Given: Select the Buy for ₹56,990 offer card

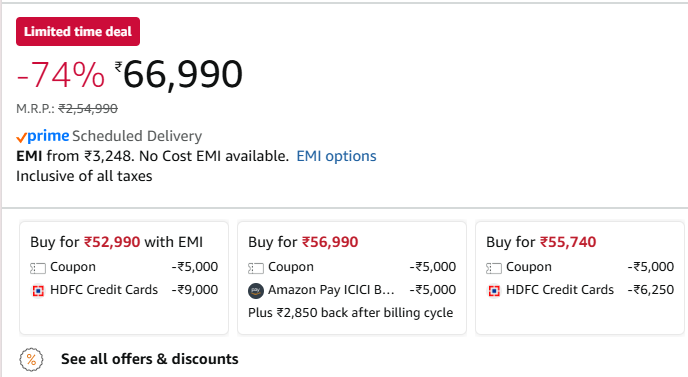Looking at the screenshot, I should 352,278.
